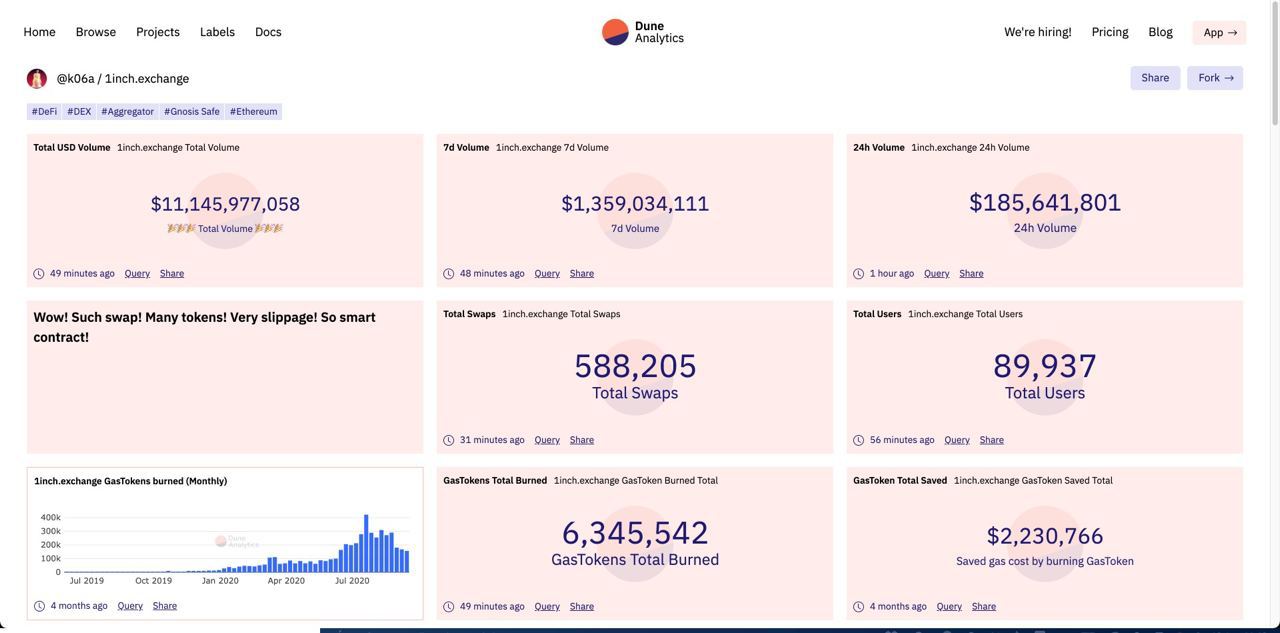Click the 588,205 Total Swaps value

coord(635,366)
